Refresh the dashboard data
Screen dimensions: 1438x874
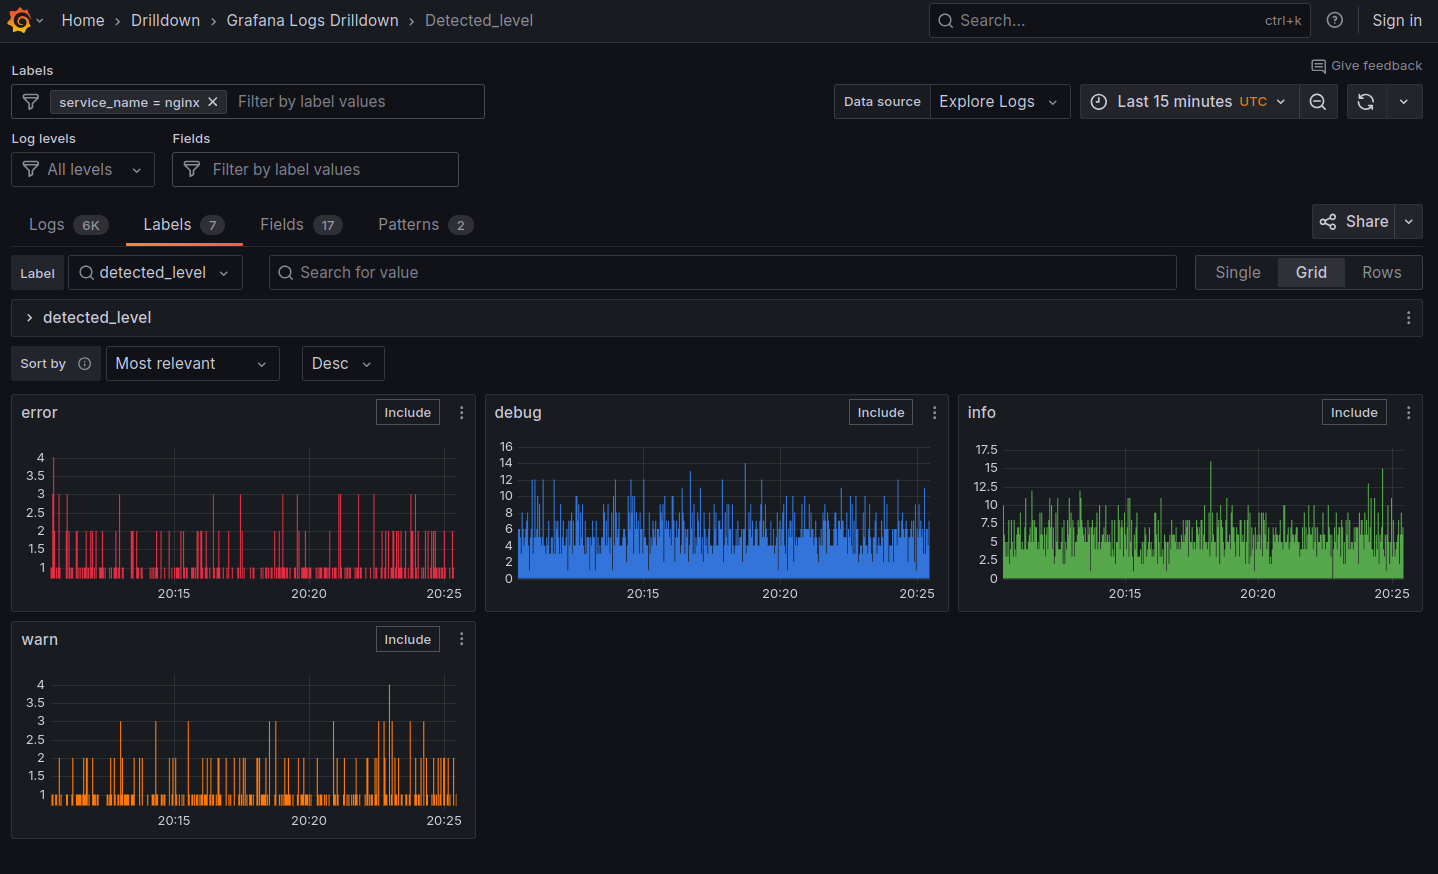[x=1366, y=101]
